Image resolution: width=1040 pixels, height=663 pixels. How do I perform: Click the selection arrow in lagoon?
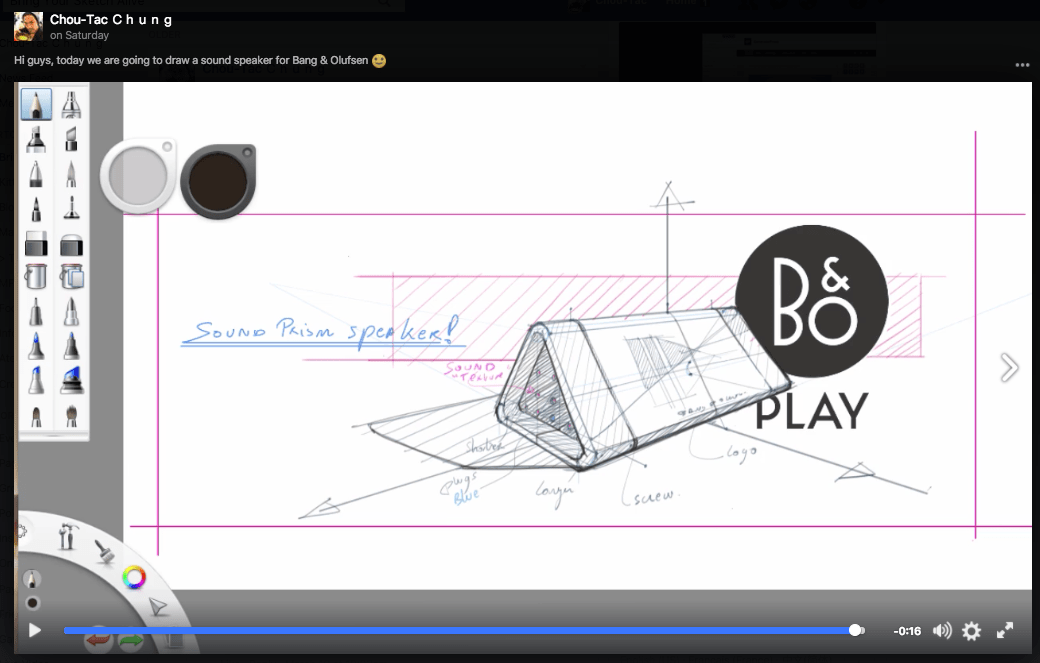point(158,607)
